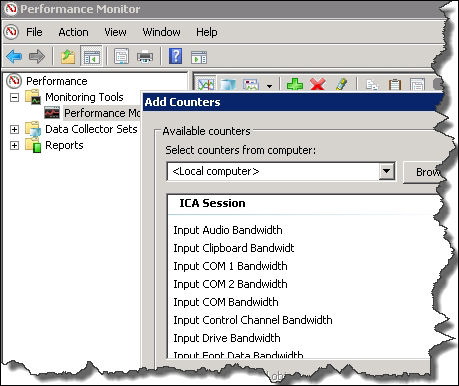
Task: Toggle Show/Hide Console Tree toolbar icon
Action: pos(92,56)
